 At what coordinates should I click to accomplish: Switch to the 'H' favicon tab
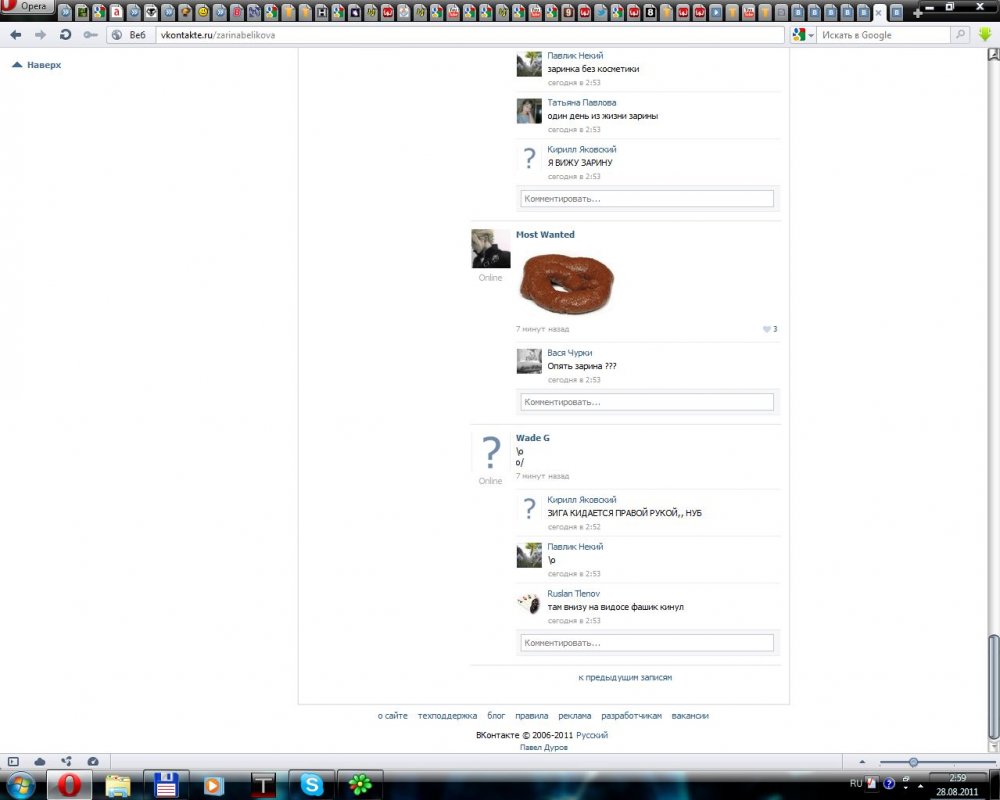(x=321, y=11)
